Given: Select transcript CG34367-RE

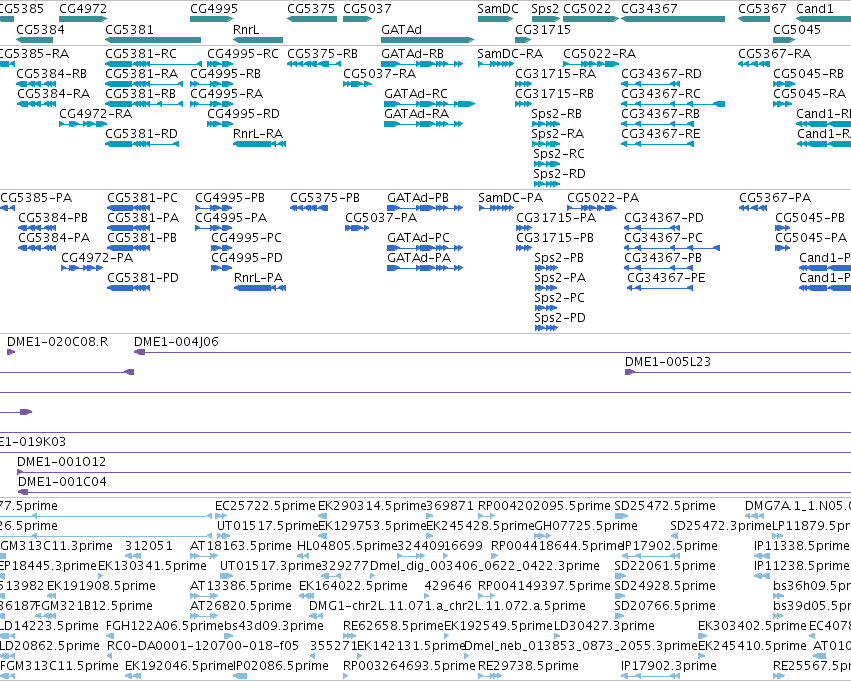Looking at the screenshot, I should pos(661,133).
